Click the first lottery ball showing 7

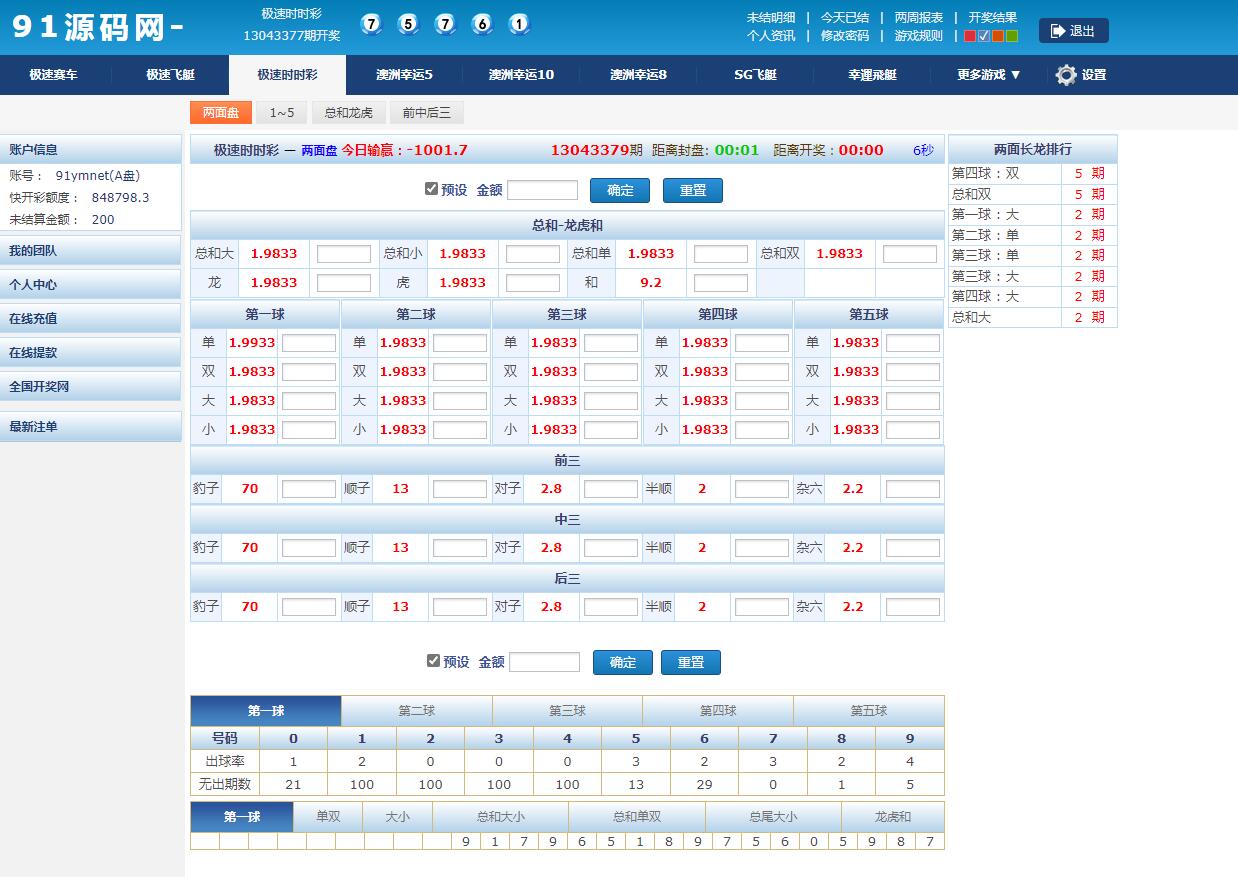pos(371,22)
